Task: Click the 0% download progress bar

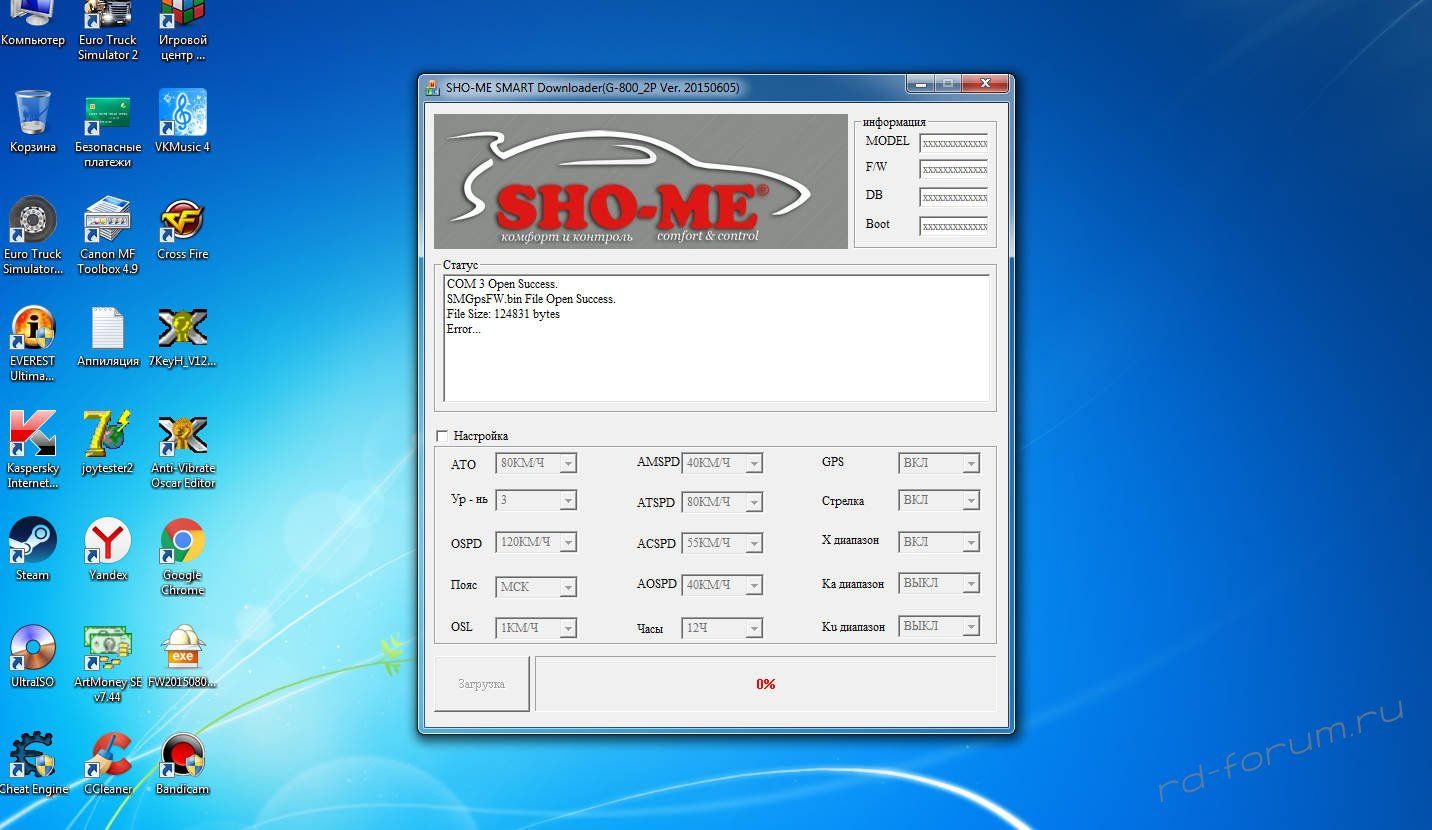Action: coord(766,684)
